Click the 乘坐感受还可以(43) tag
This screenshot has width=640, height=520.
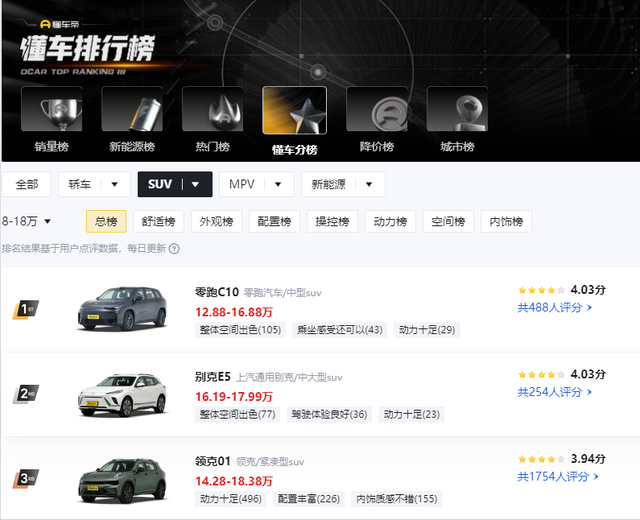coord(340,330)
